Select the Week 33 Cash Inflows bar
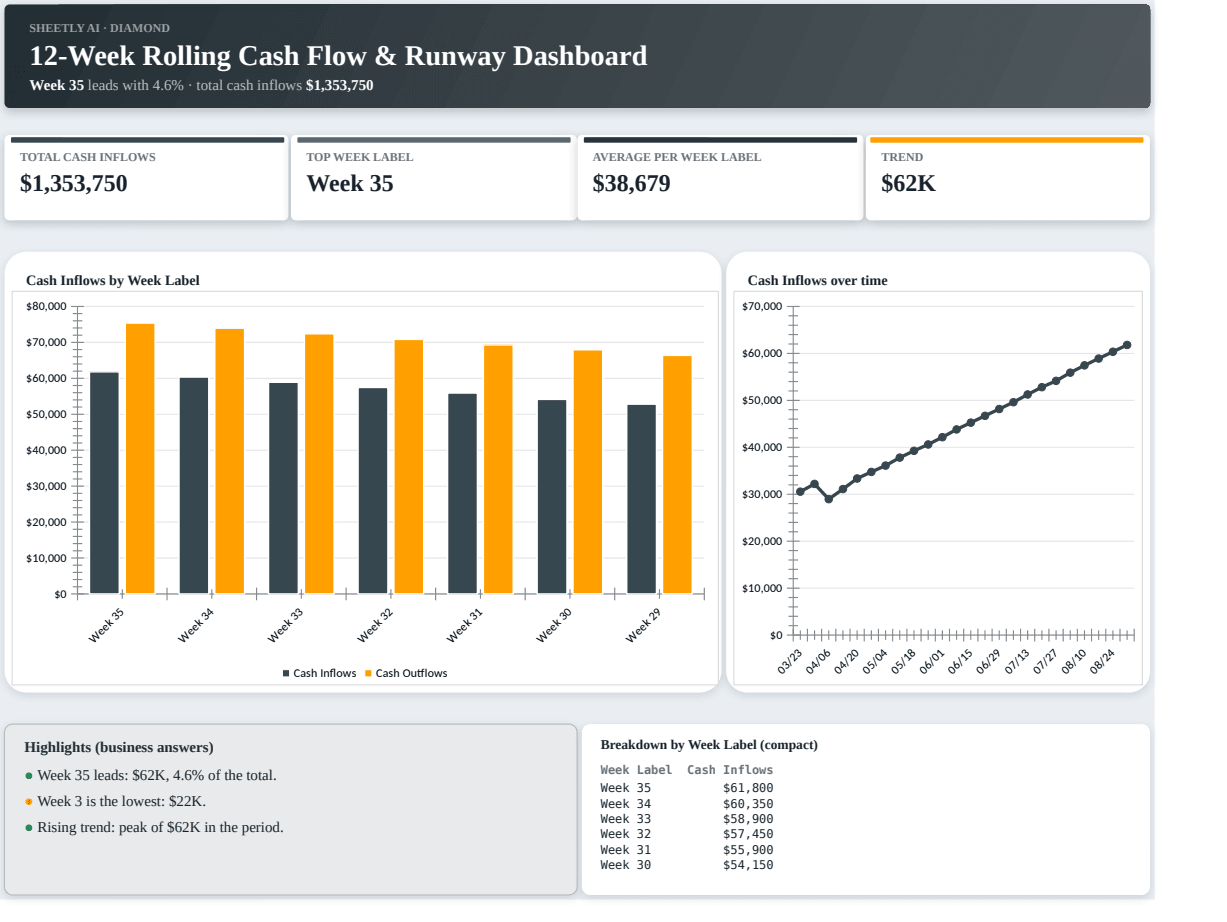Image resolution: width=1227 pixels, height=922 pixels. click(x=283, y=488)
